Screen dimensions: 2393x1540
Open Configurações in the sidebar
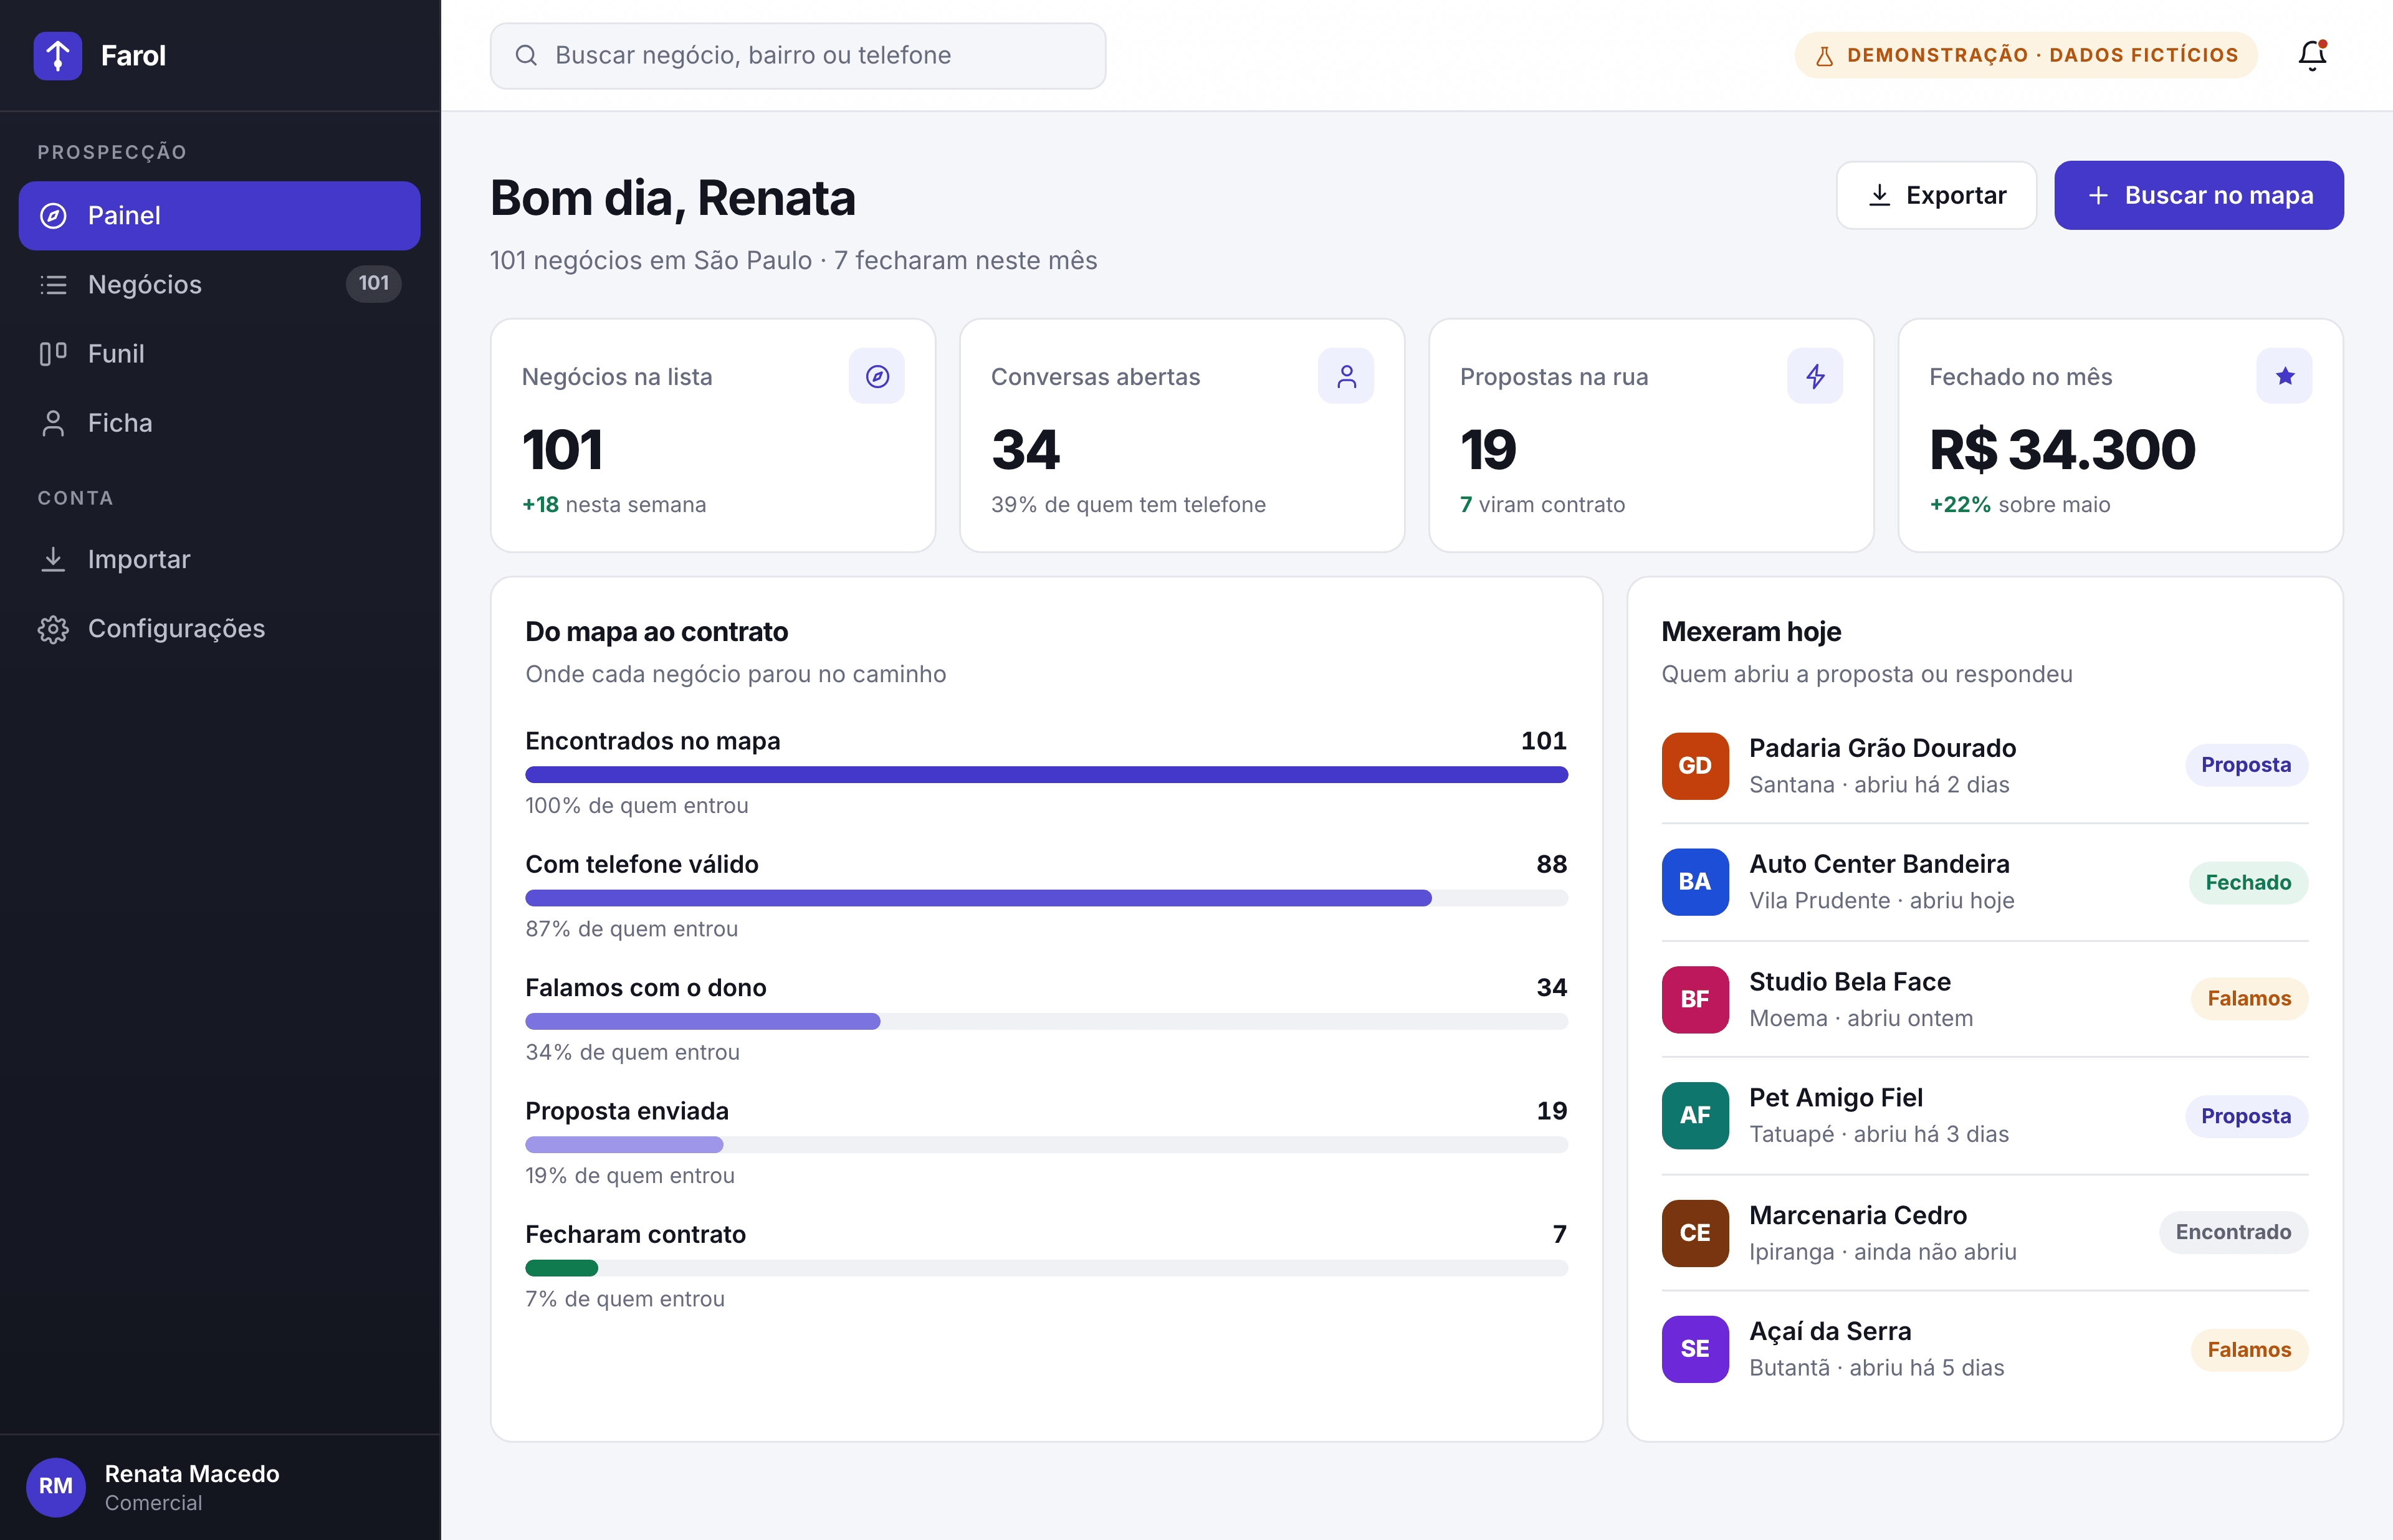click(219, 629)
